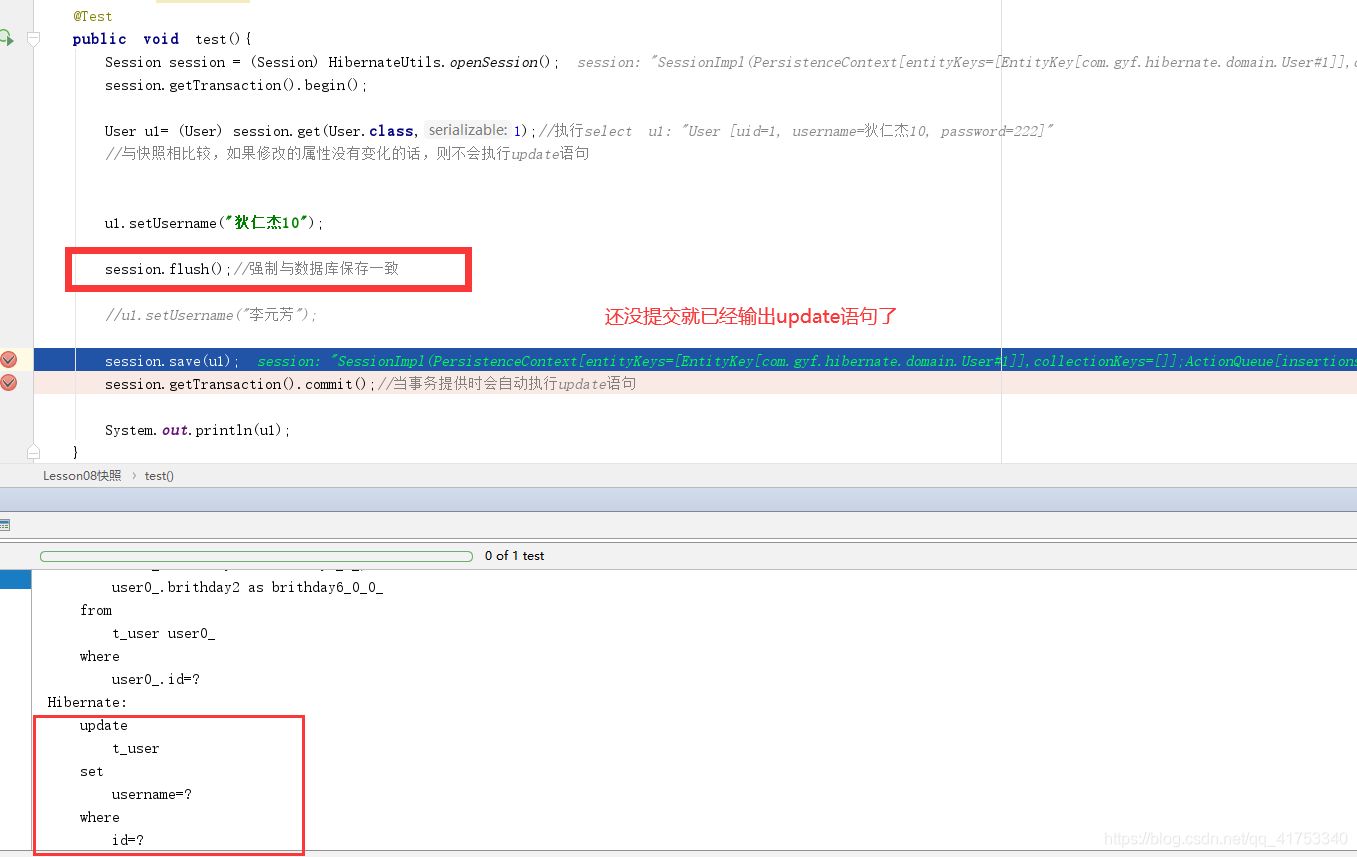Click the 'update' keyword in the console output
This screenshot has height=857, width=1357.
103,725
